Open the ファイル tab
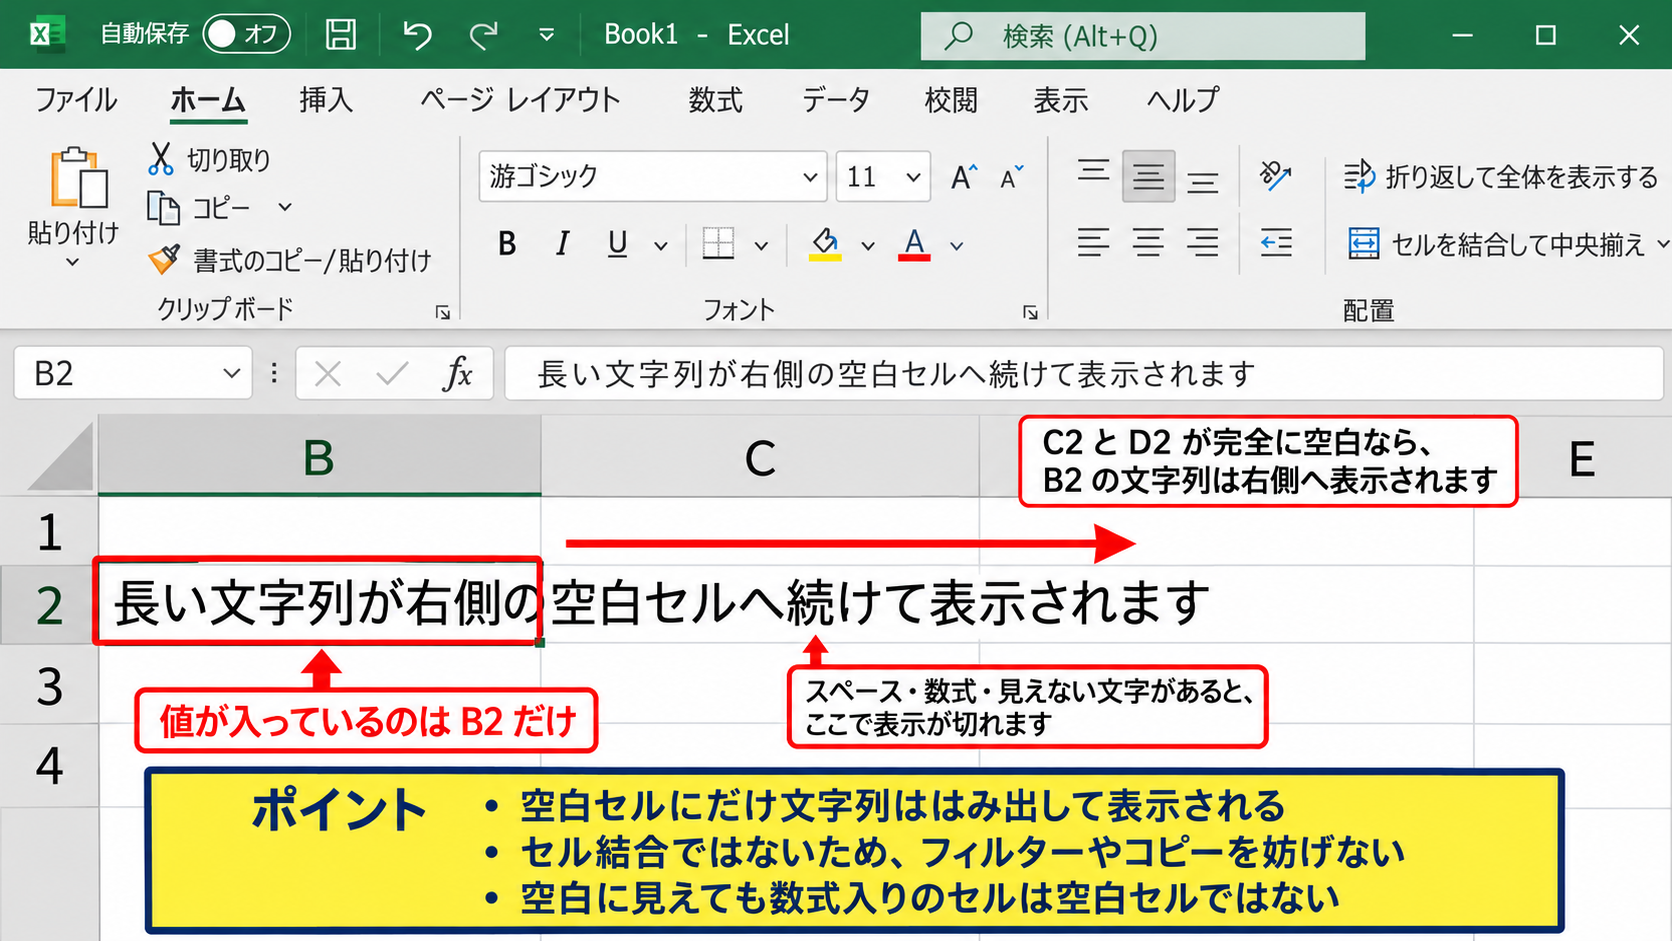The height and width of the screenshot is (941, 1672). (x=76, y=100)
